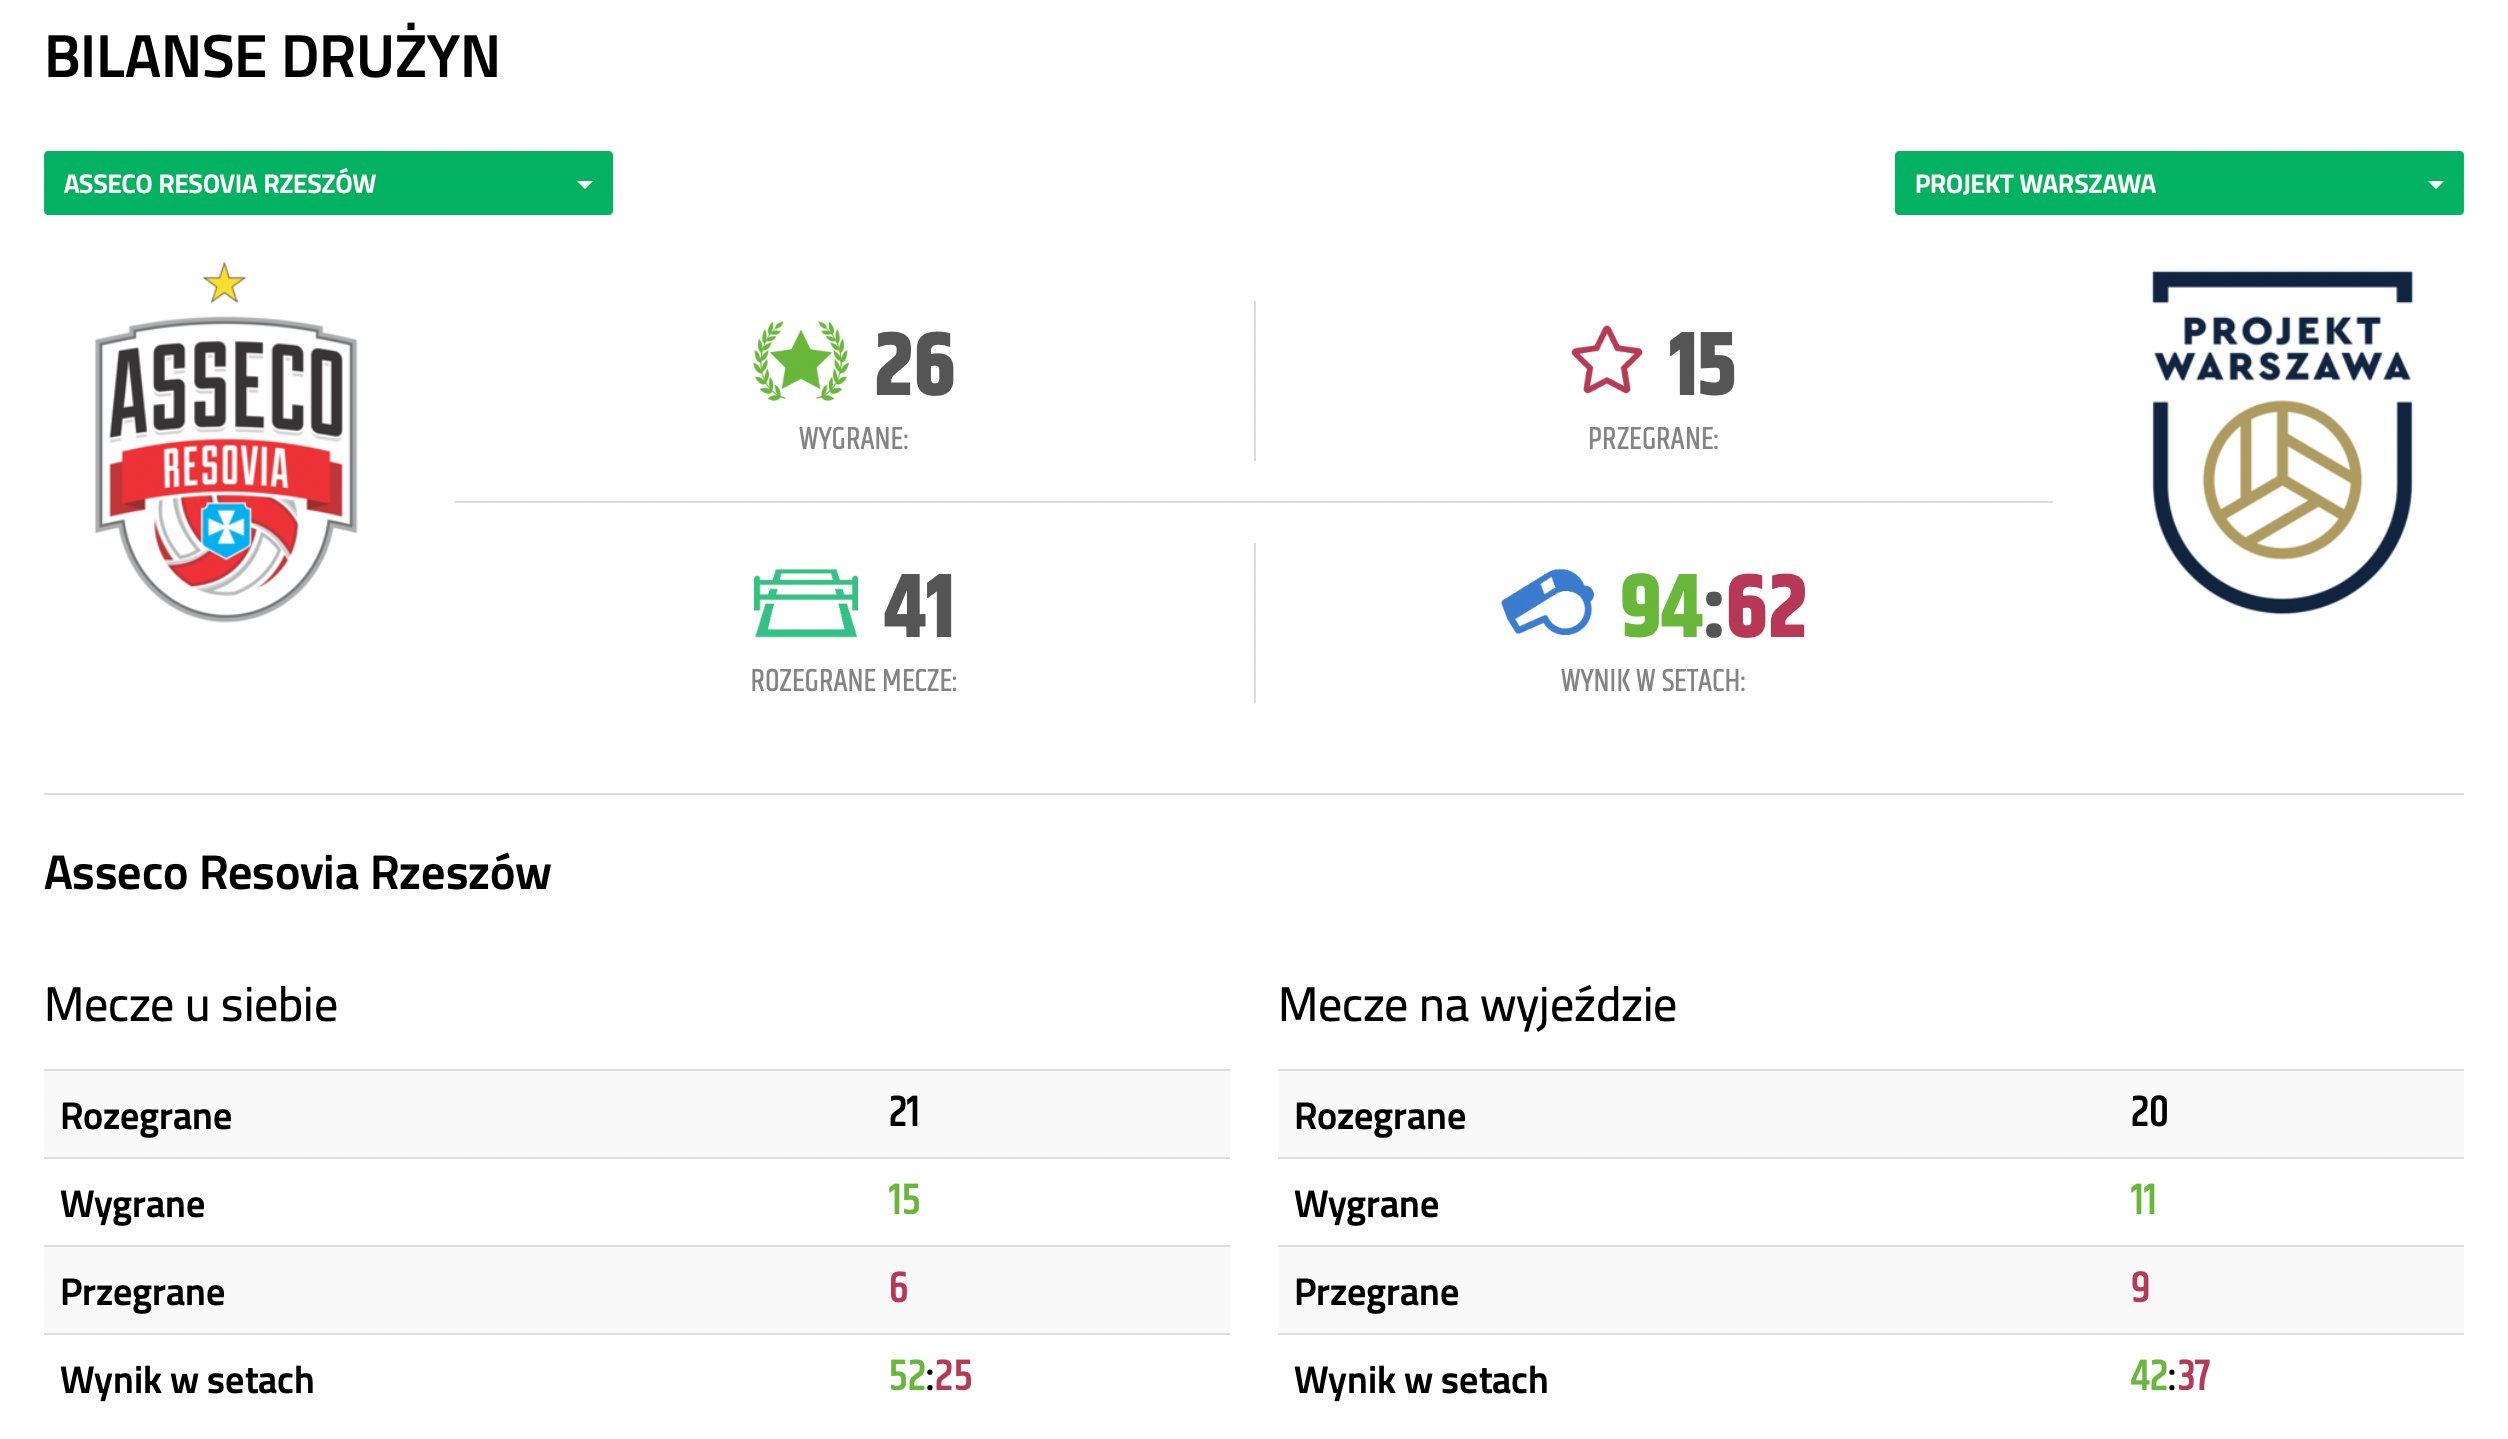Click the golden volleyball in the Warszawa crest
The image size is (2508, 1439).
pyautogui.click(x=2281, y=480)
